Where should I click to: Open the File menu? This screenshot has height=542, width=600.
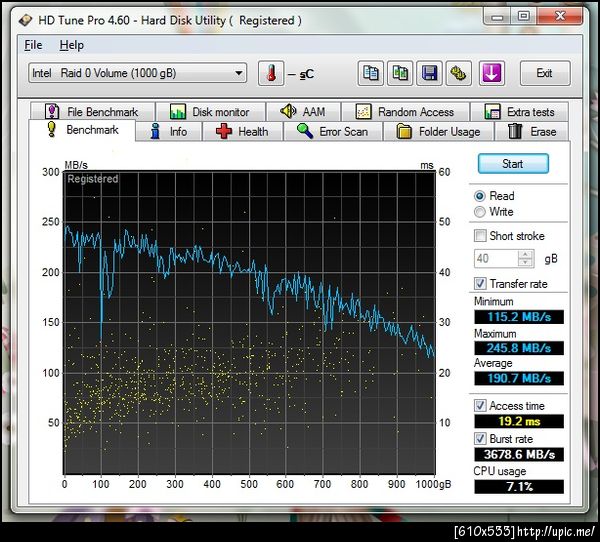tap(33, 45)
